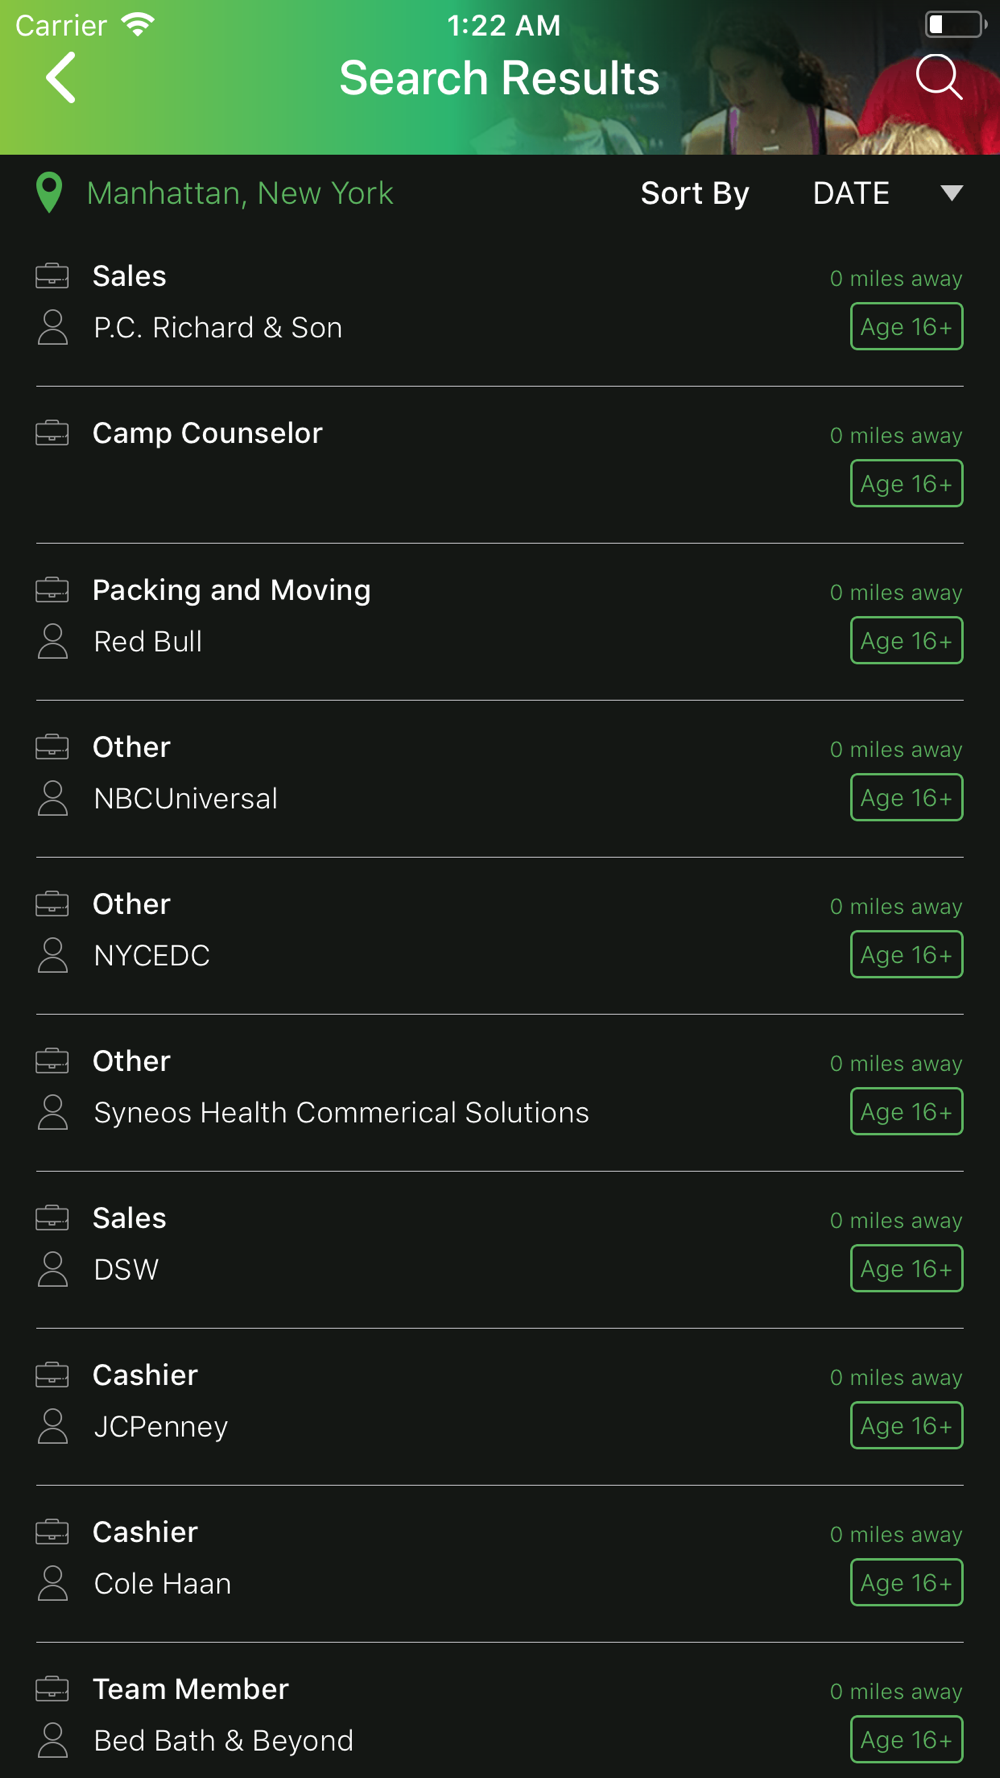Open the Packing and Moving job listing
1000x1778 pixels.
[500, 622]
